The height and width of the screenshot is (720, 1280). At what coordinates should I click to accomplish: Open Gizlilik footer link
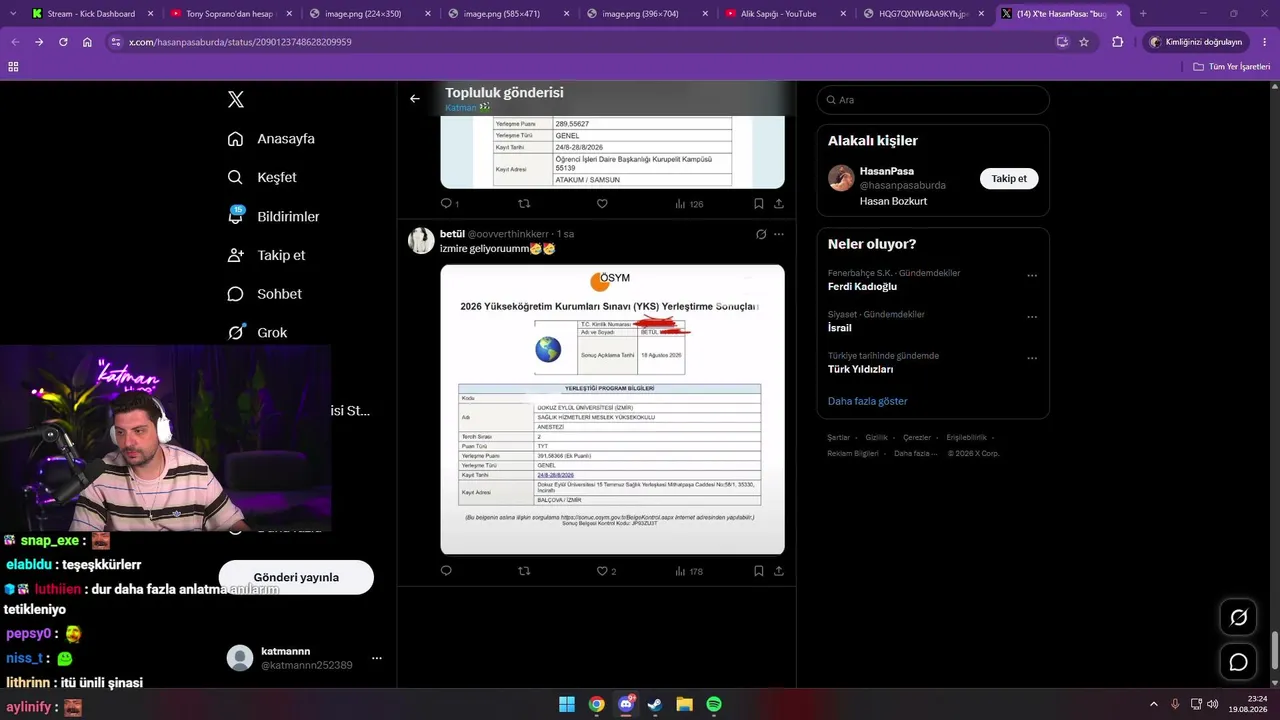pos(876,437)
